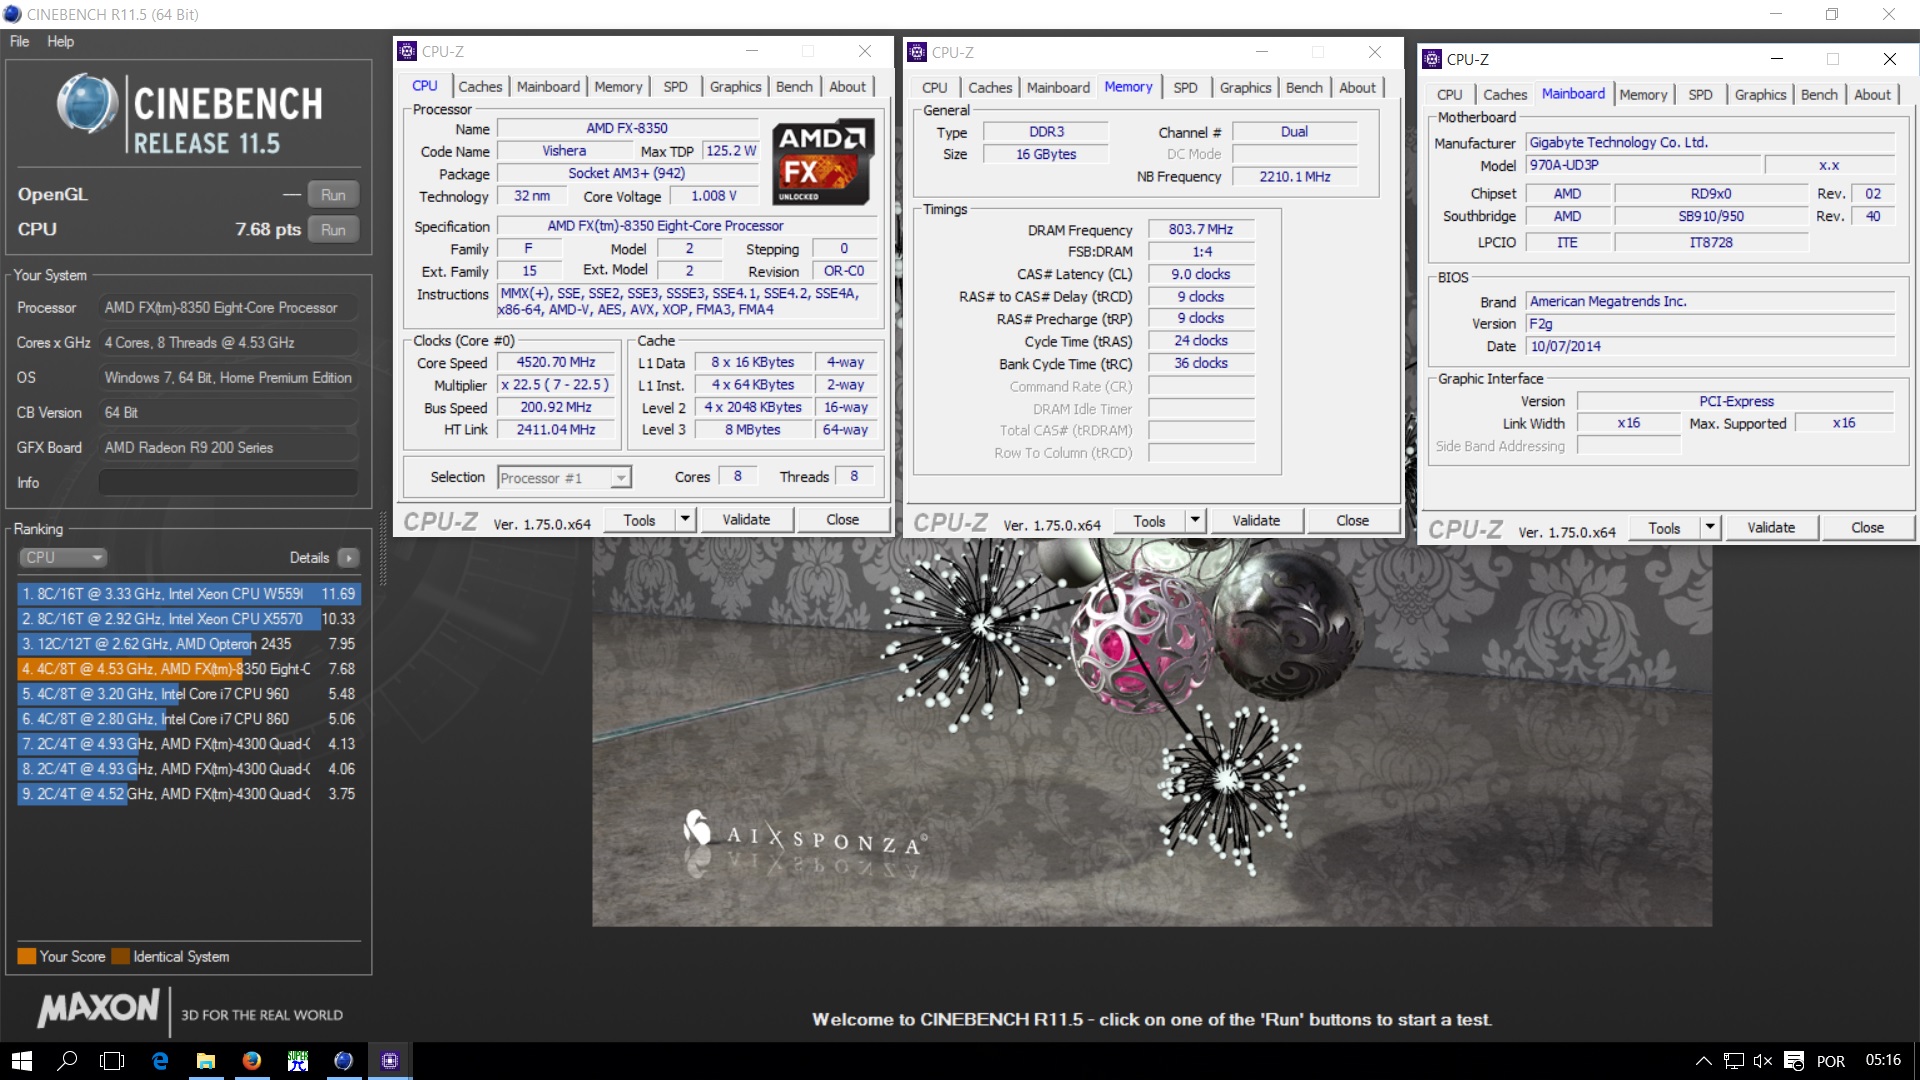Click network tray icon
Viewport: 1920px width, 1080px height.
1734,1061
